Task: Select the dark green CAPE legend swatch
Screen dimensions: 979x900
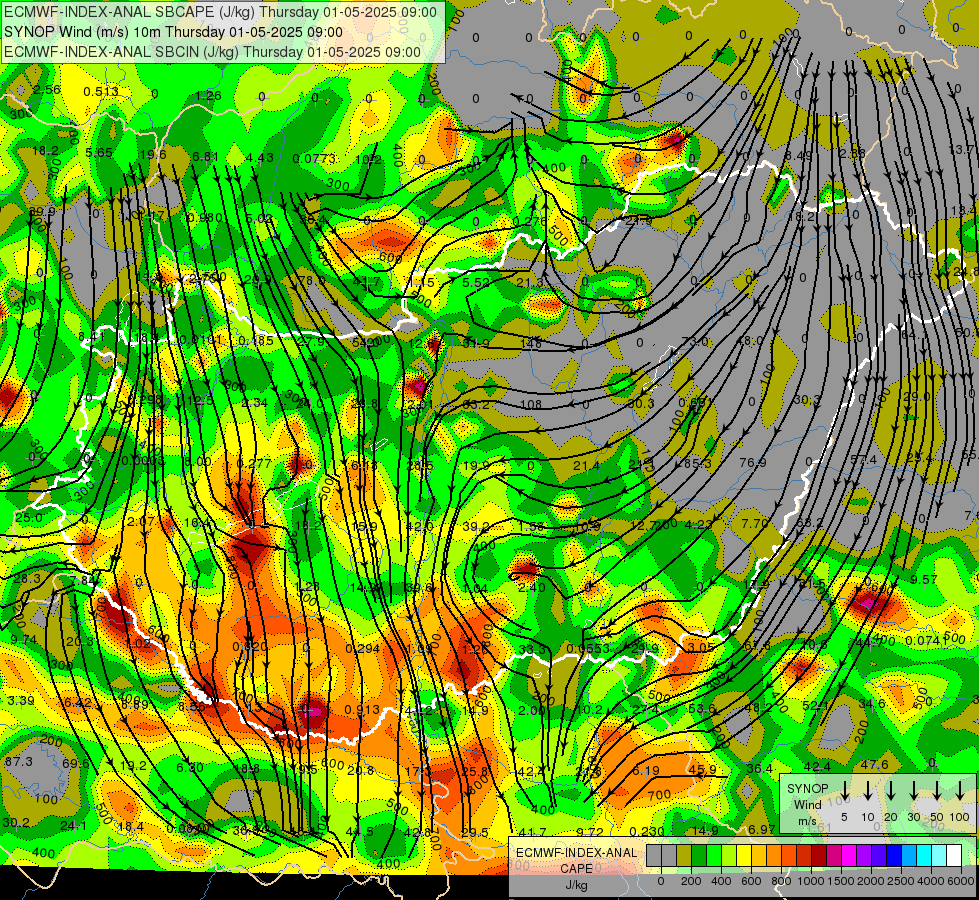Action: 699,856
